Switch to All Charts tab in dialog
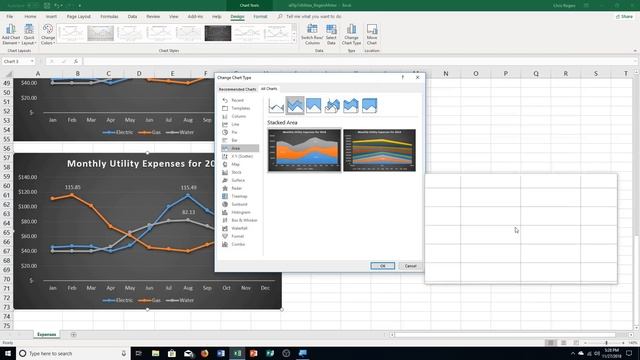This screenshot has width=640, height=360. [269, 89]
